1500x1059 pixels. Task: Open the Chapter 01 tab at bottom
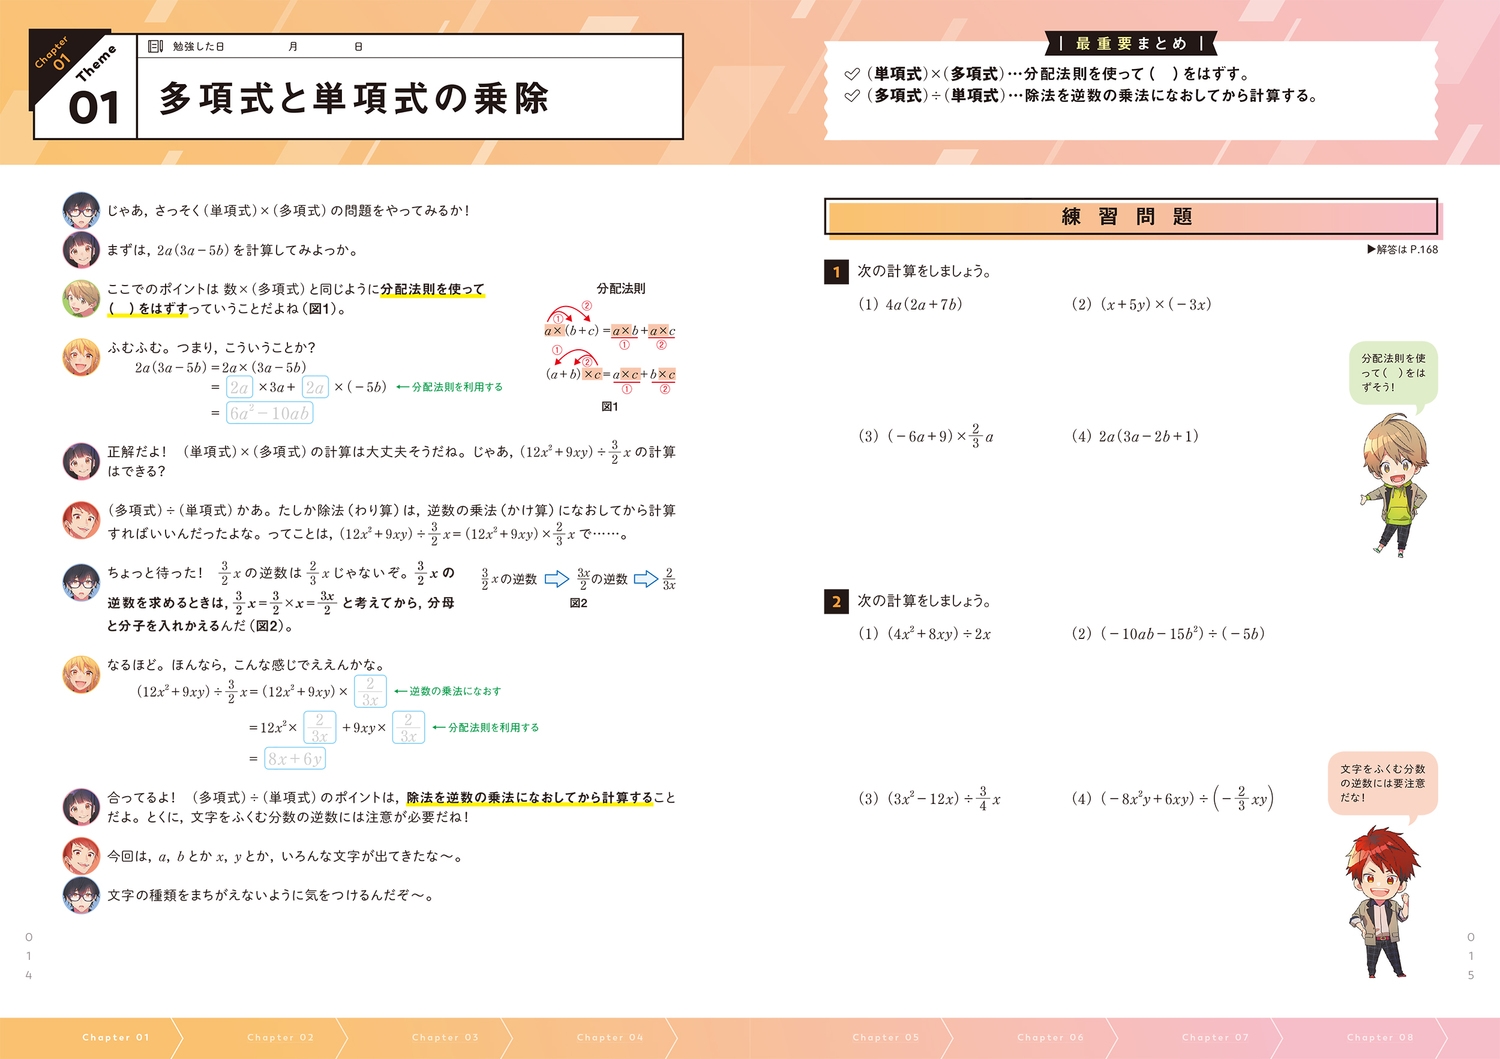116,1037
